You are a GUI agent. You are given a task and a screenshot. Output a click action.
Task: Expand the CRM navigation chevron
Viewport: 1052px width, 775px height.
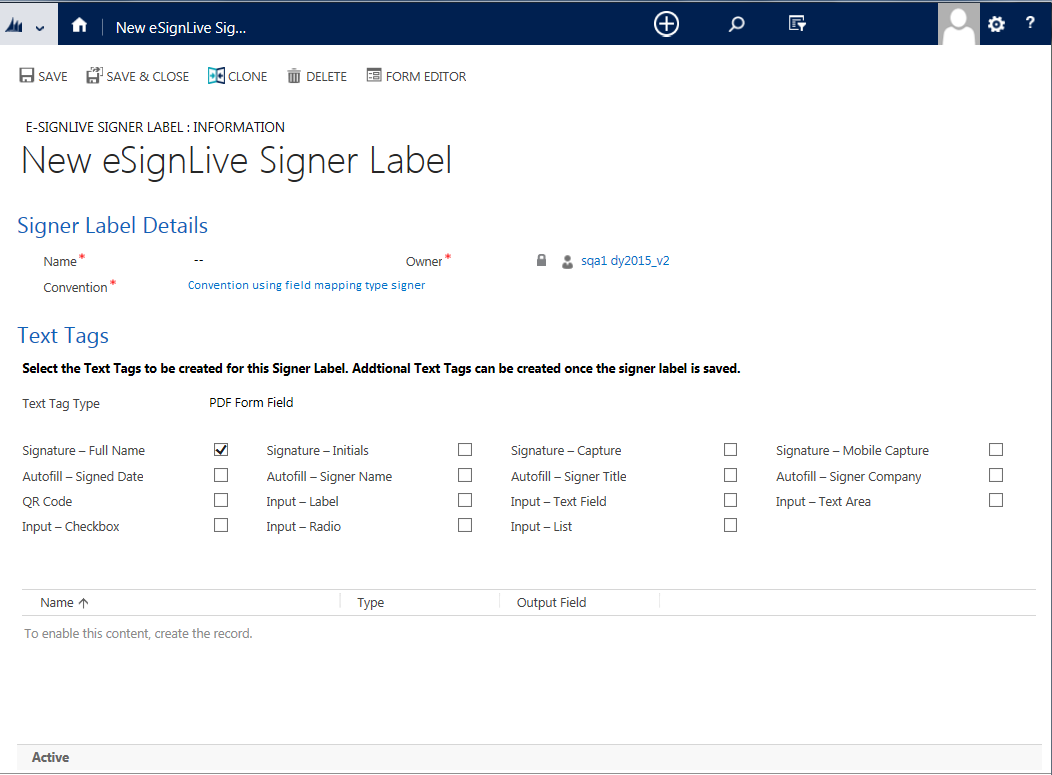coord(40,28)
